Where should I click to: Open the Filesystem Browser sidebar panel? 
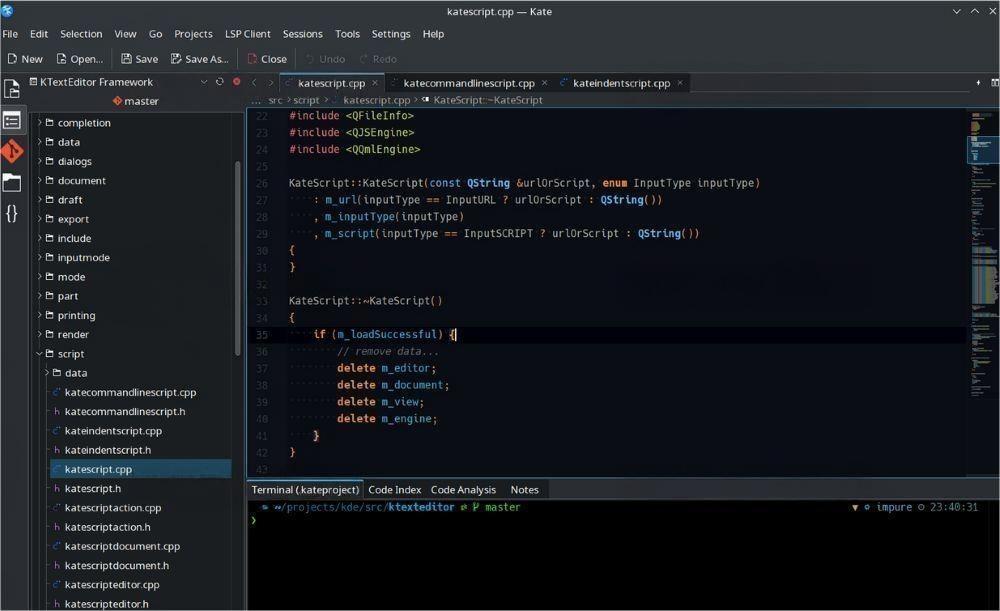pos(12,182)
